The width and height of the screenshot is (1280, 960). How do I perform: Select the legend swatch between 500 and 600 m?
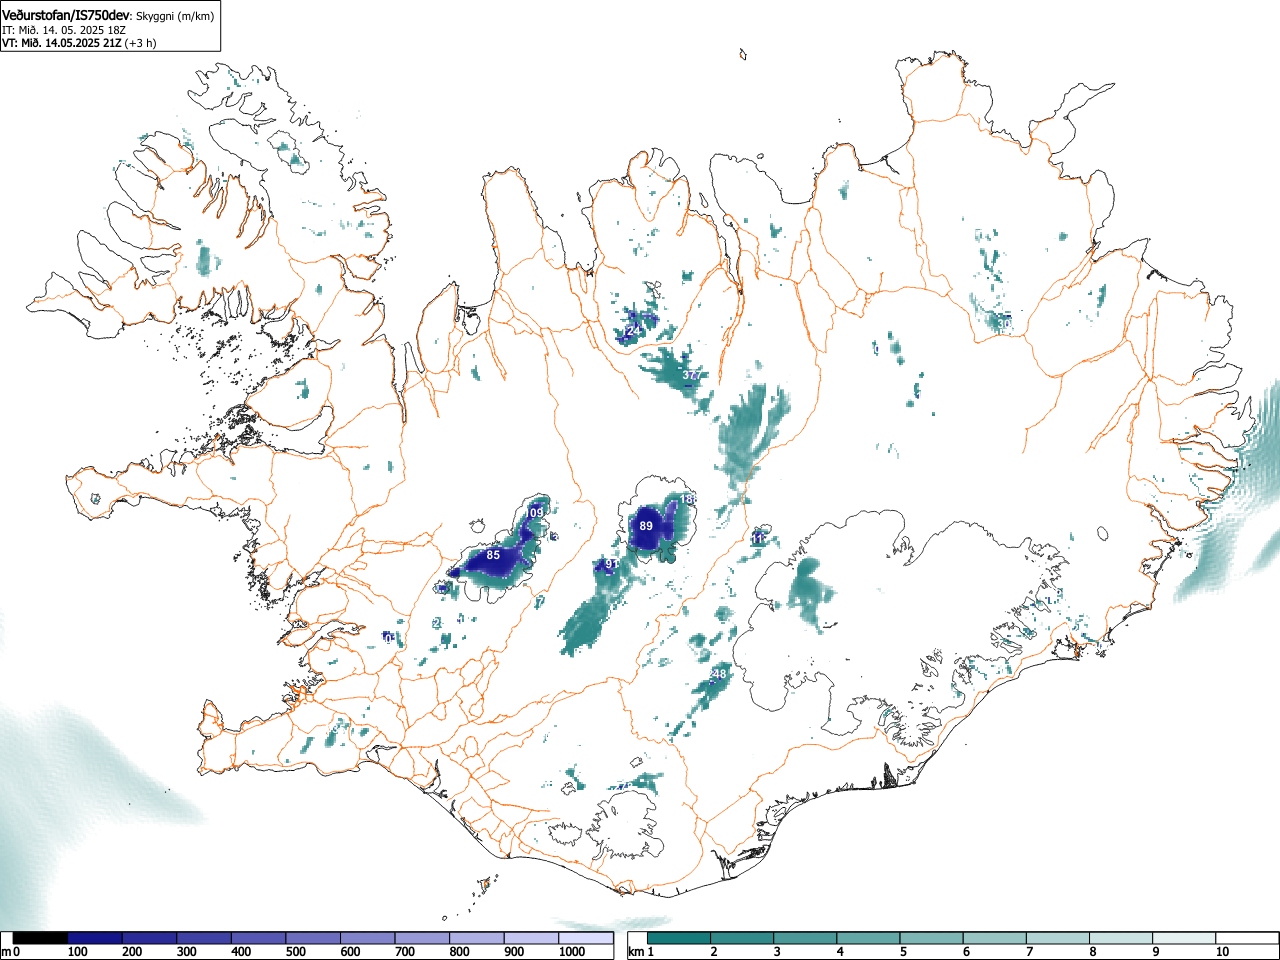click(313, 938)
